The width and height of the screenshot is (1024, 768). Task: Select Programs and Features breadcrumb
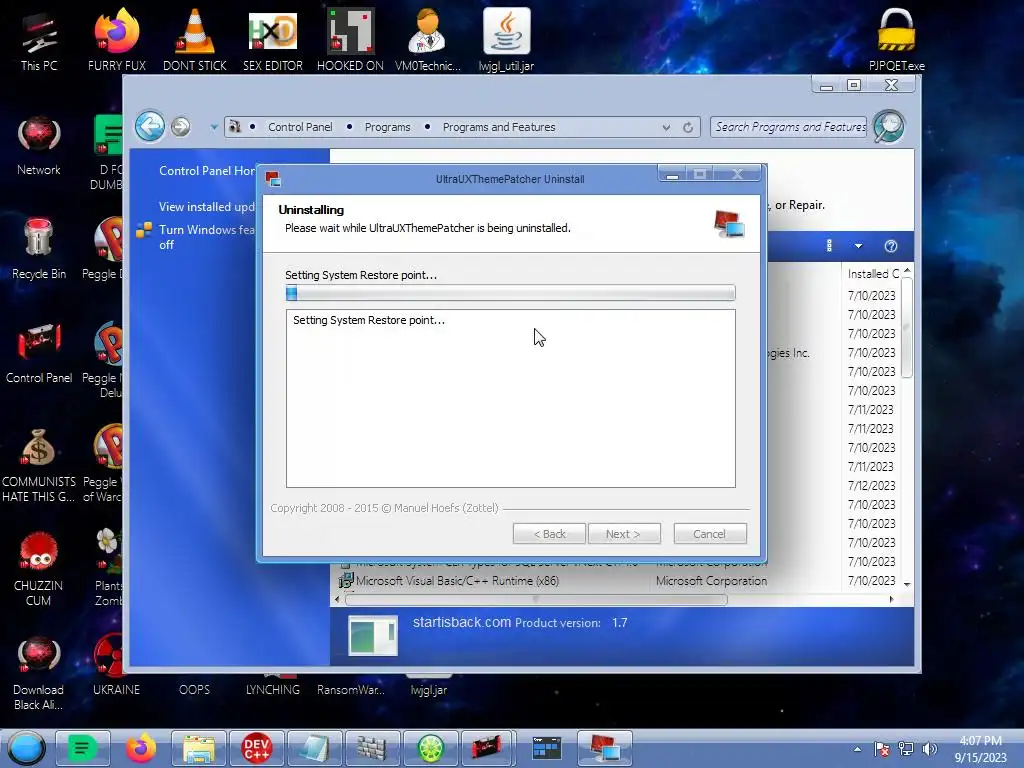click(x=499, y=127)
